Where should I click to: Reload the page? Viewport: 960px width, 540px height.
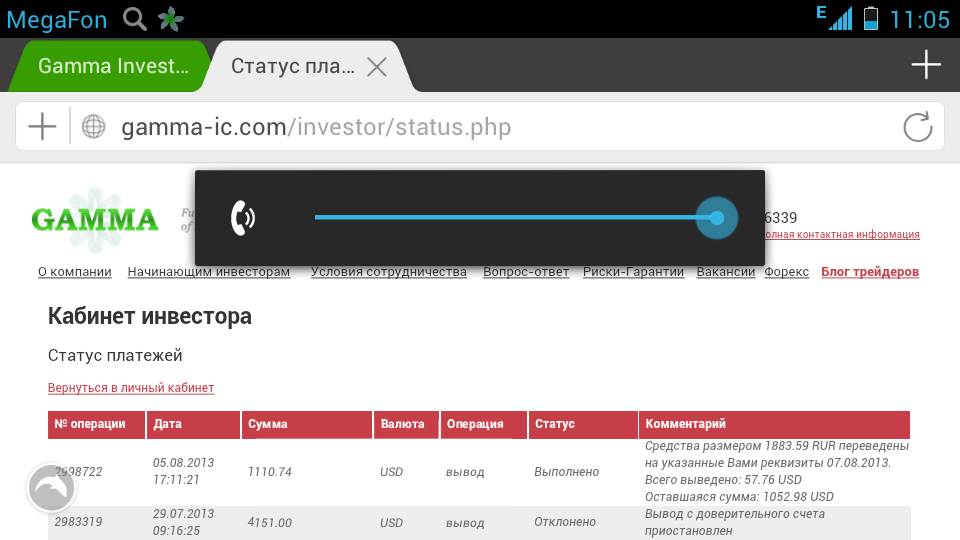click(x=918, y=127)
